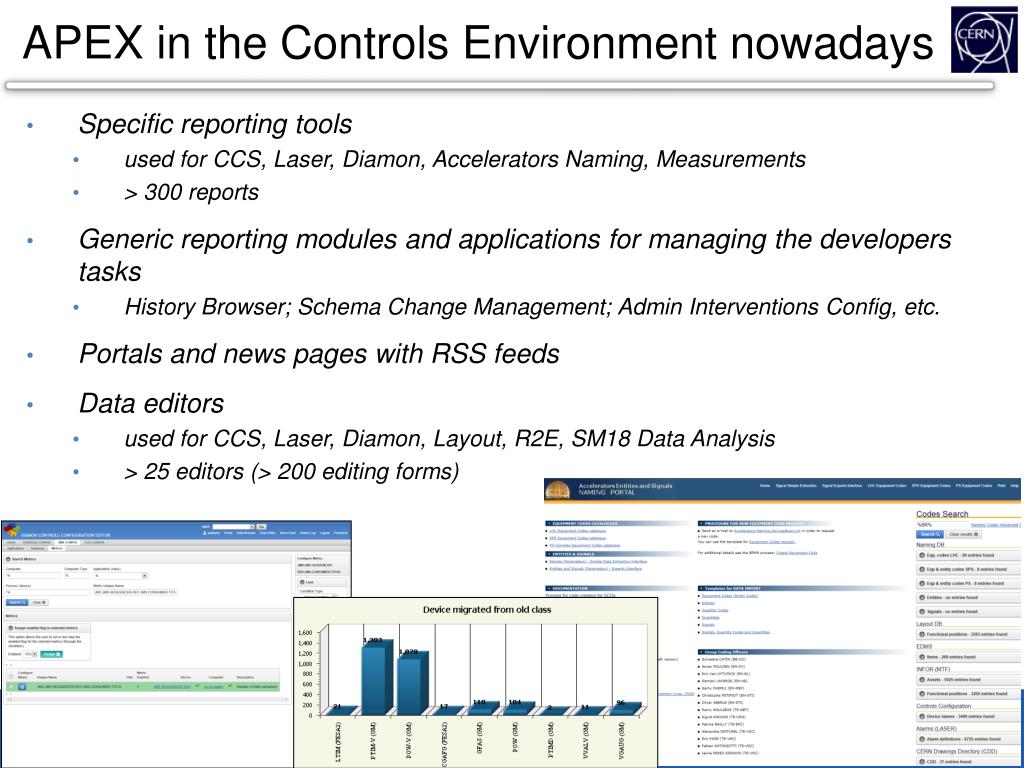
Task: Expand Eqp. codes LHC results
Action: (921, 555)
